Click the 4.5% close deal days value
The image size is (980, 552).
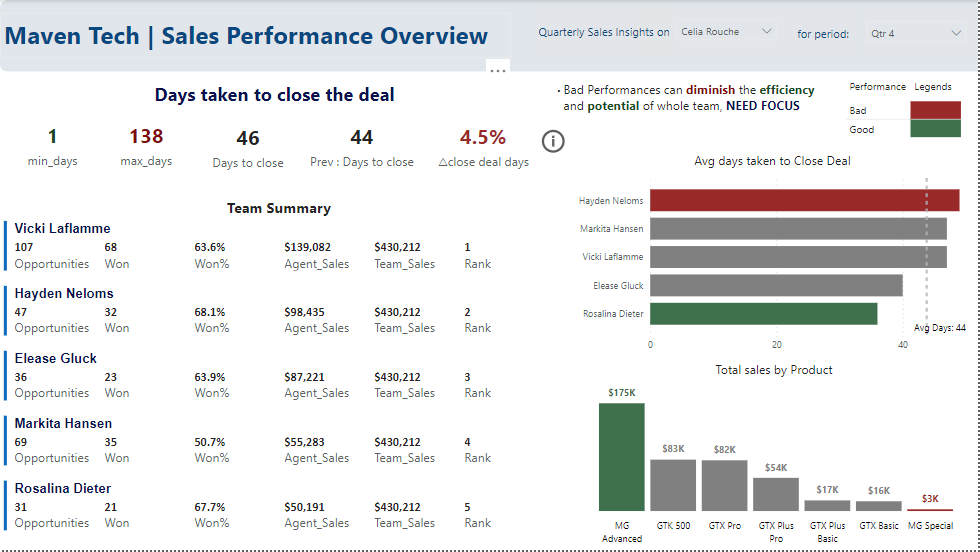coord(482,137)
